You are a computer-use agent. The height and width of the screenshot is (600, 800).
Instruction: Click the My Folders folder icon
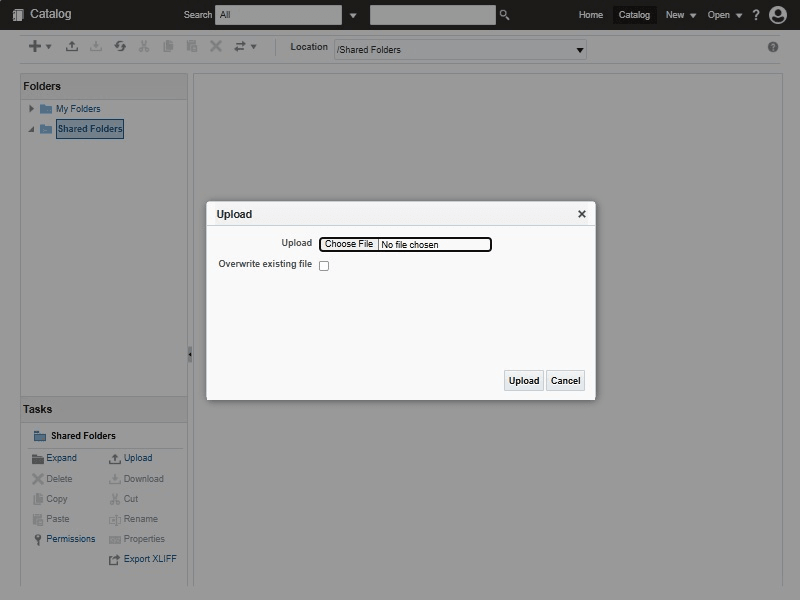[46, 109]
